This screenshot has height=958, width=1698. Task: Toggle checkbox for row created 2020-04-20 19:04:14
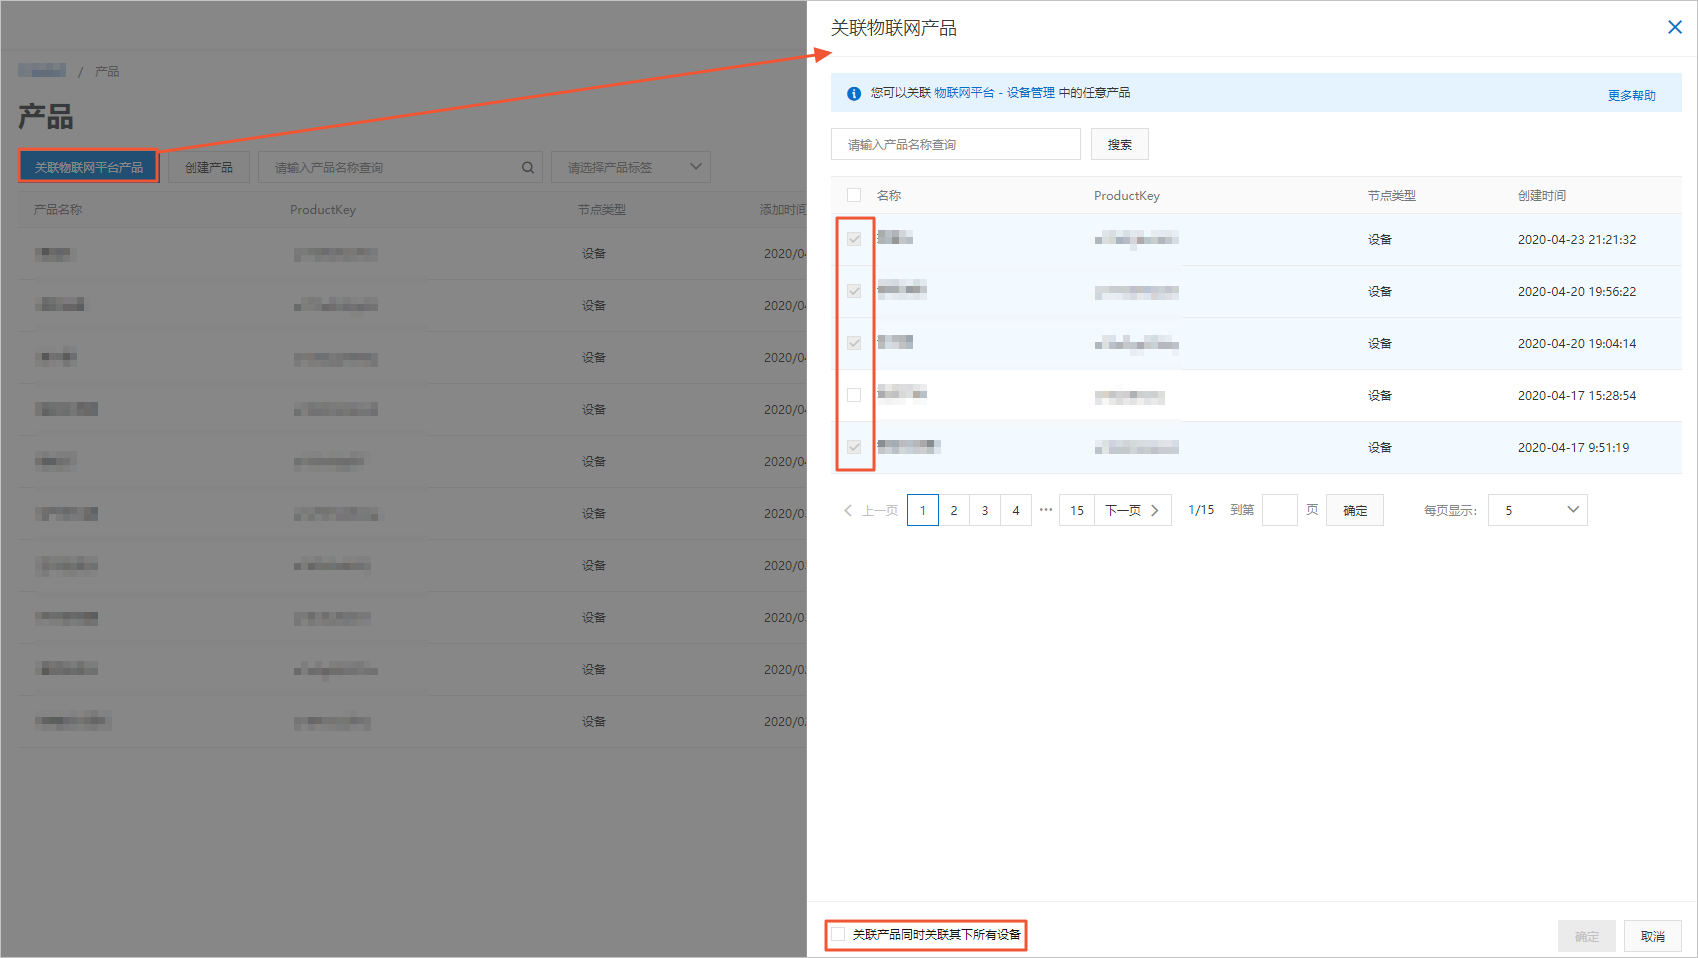[x=854, y=343]
